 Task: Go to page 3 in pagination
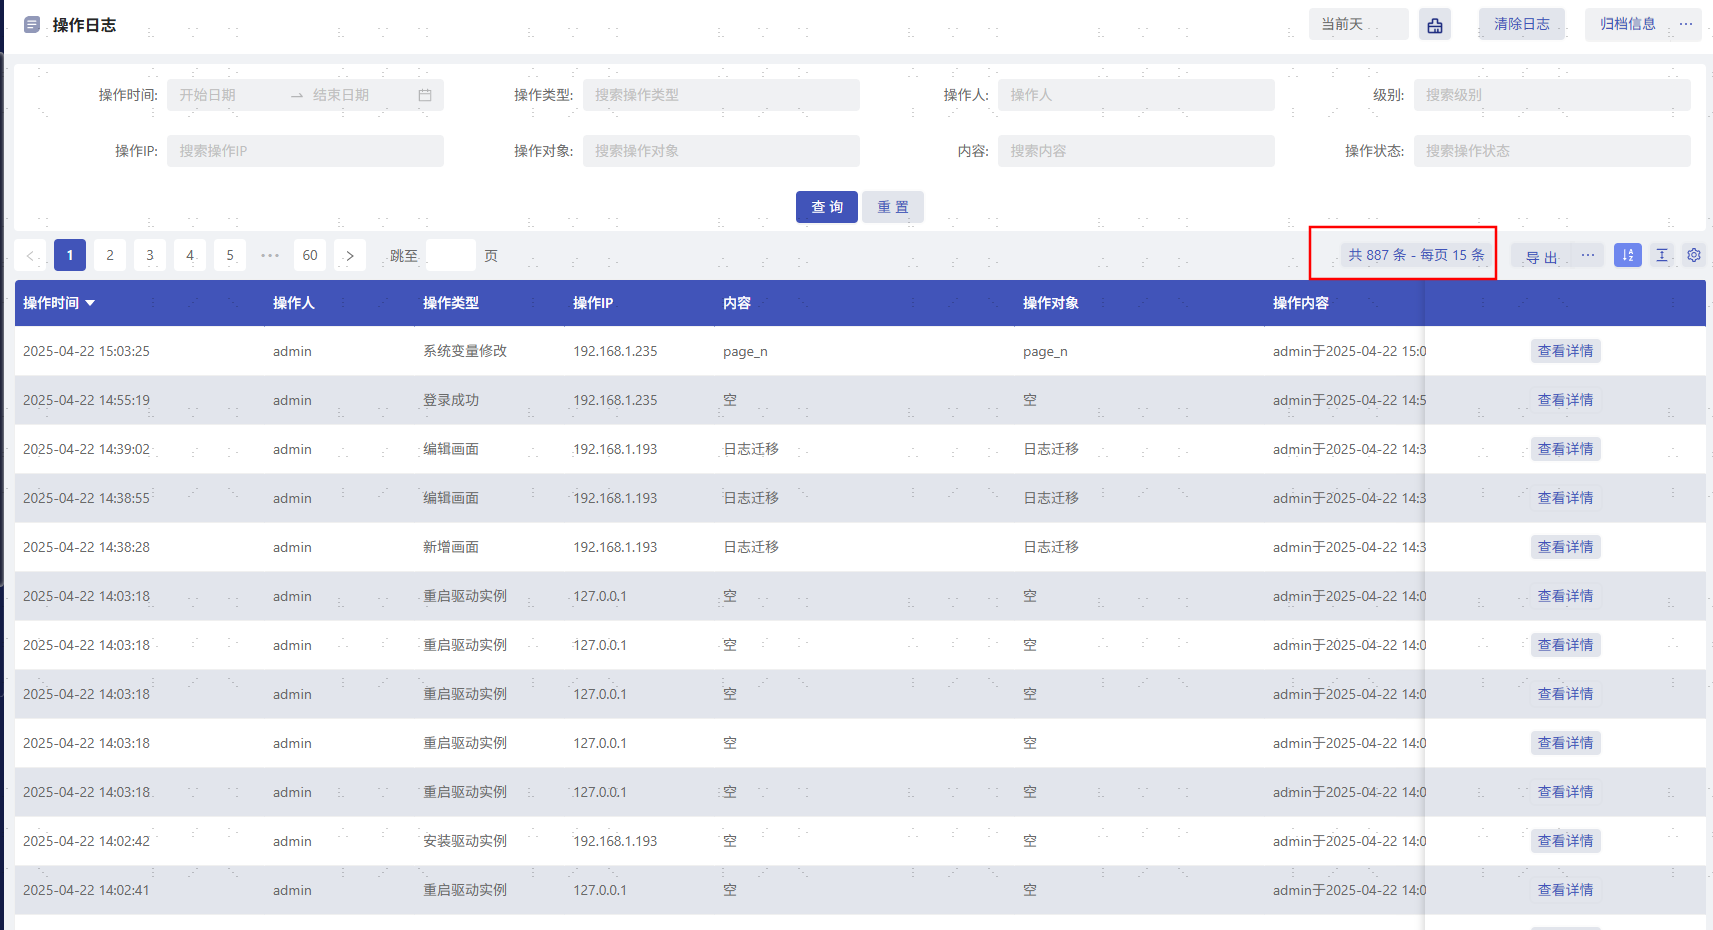[x=150, y=256]
